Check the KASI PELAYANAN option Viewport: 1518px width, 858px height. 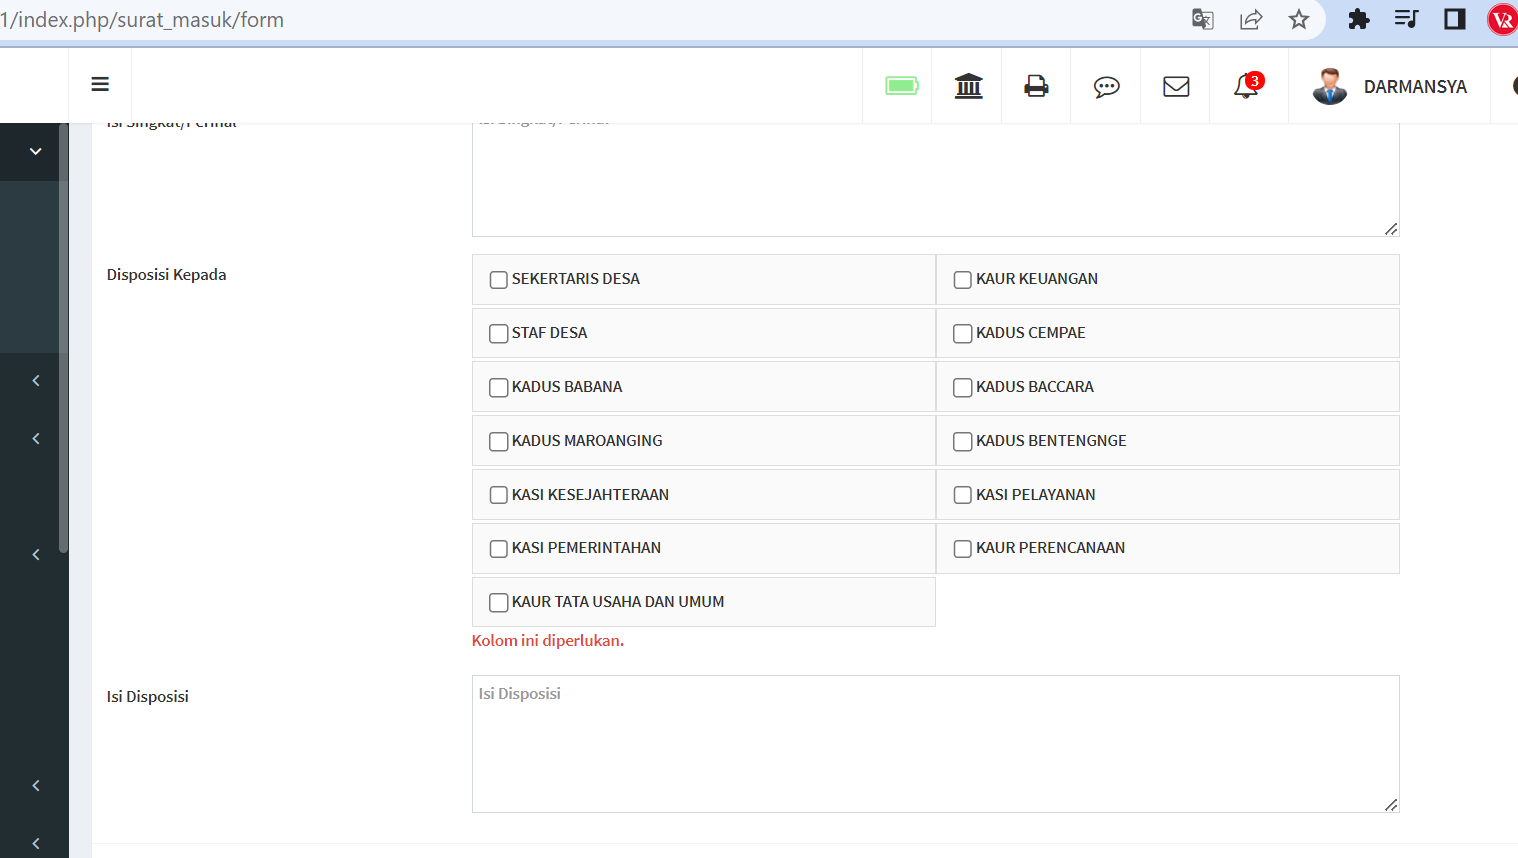tap(962, 494)
